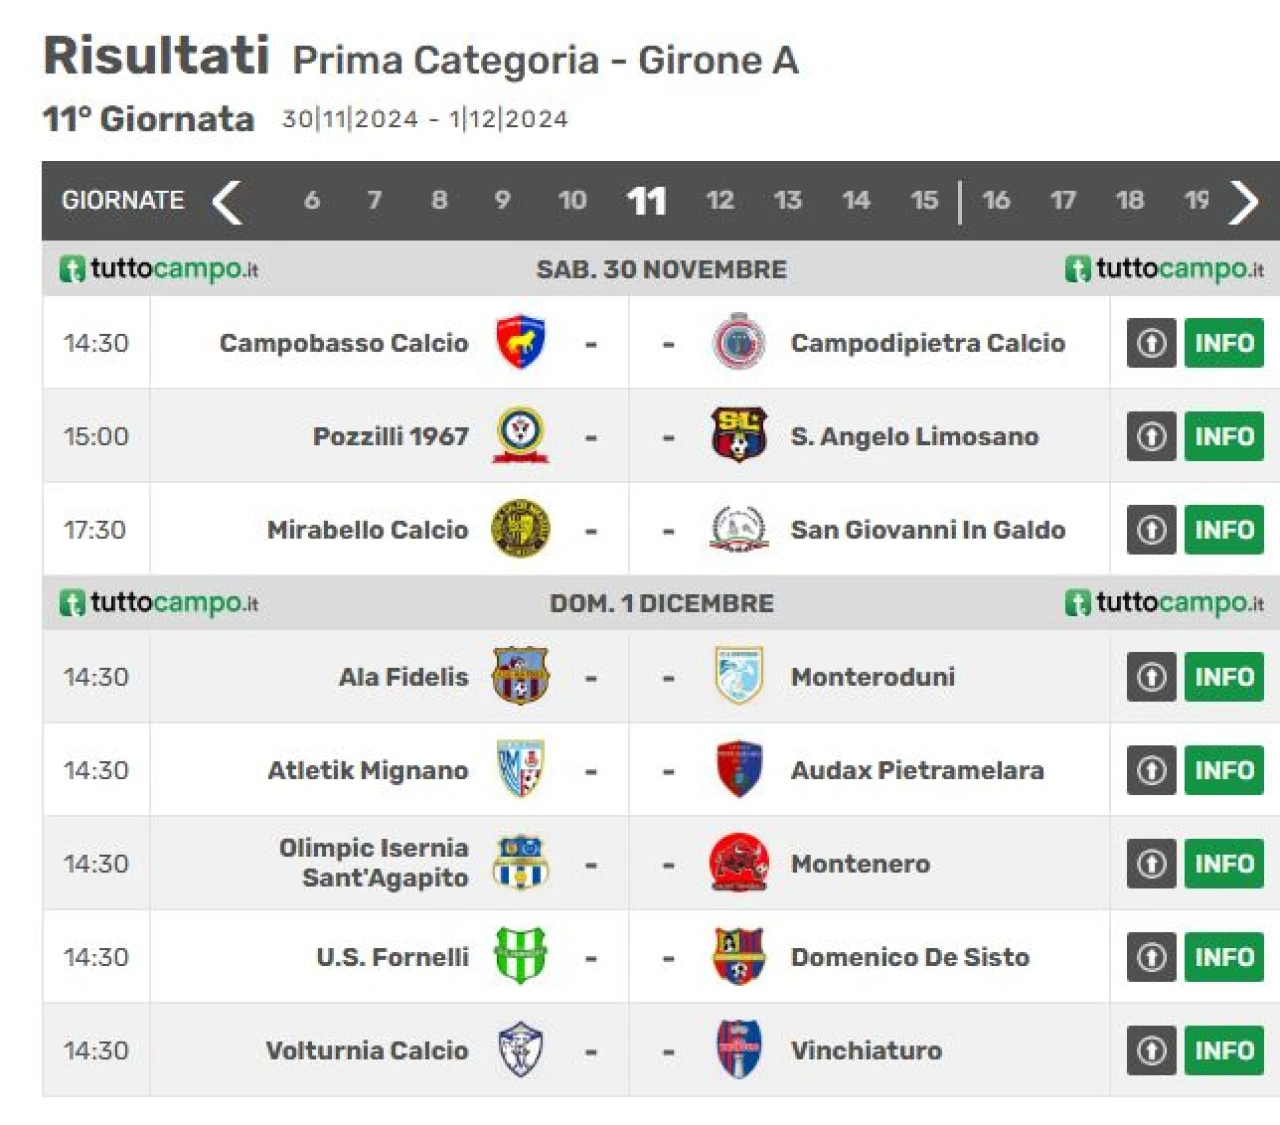Open the Campodipietra Calcio team link
The height and width of the screenshot is (1125, 1280).
pyautogui.click(x=928, y=343)
